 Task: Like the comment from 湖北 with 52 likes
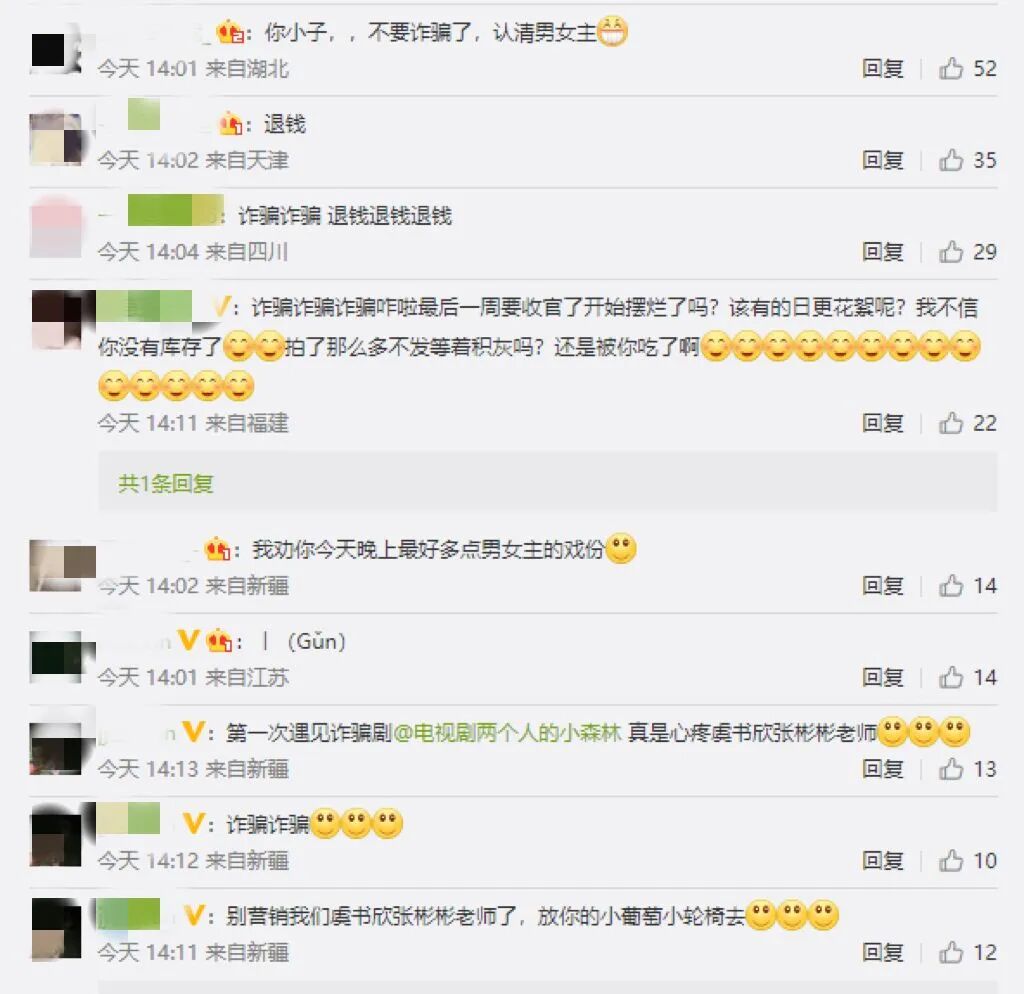967,69
